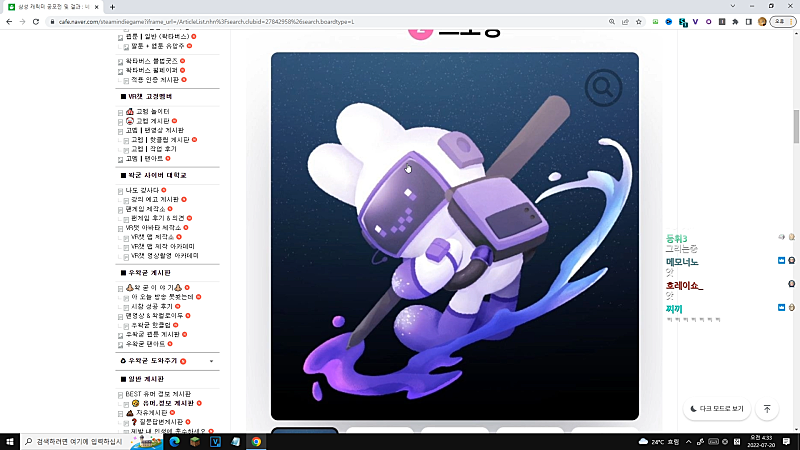The image size is (800, 450).
Task: Expand the 우왁굳 도와주기 section arrow
Action: click(x=211, y=361)
